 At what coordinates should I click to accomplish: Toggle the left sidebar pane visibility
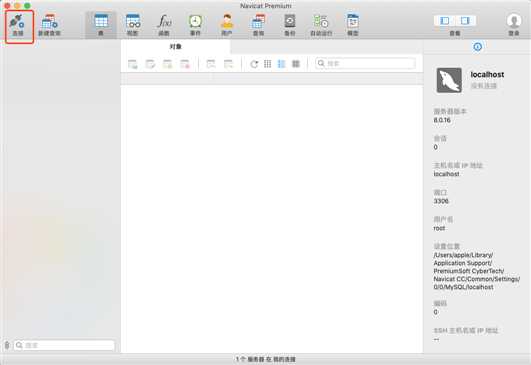tap(445, 21)
